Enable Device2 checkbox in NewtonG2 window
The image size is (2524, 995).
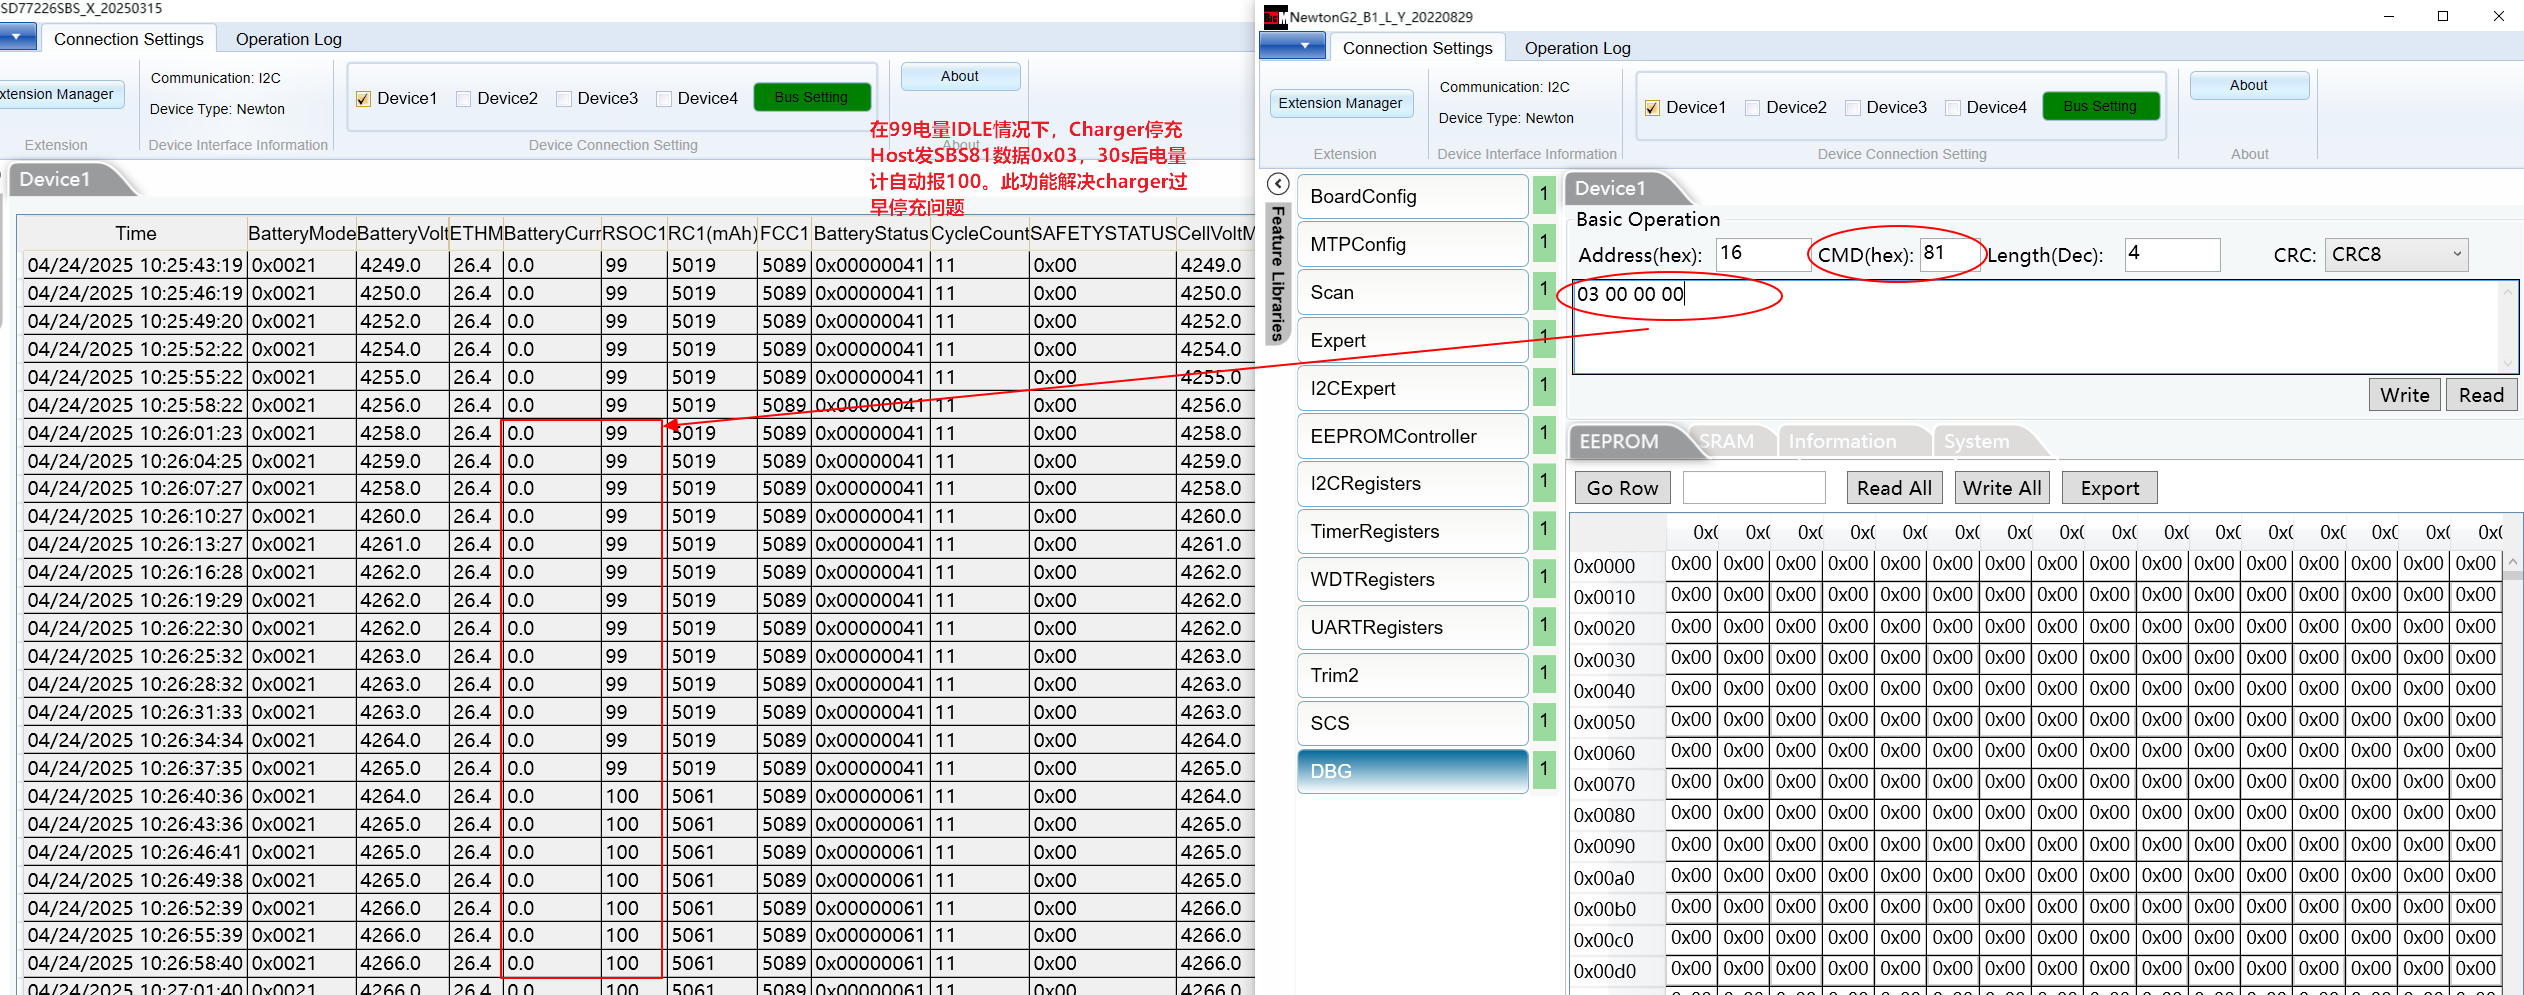click(x=1752, y=108)
